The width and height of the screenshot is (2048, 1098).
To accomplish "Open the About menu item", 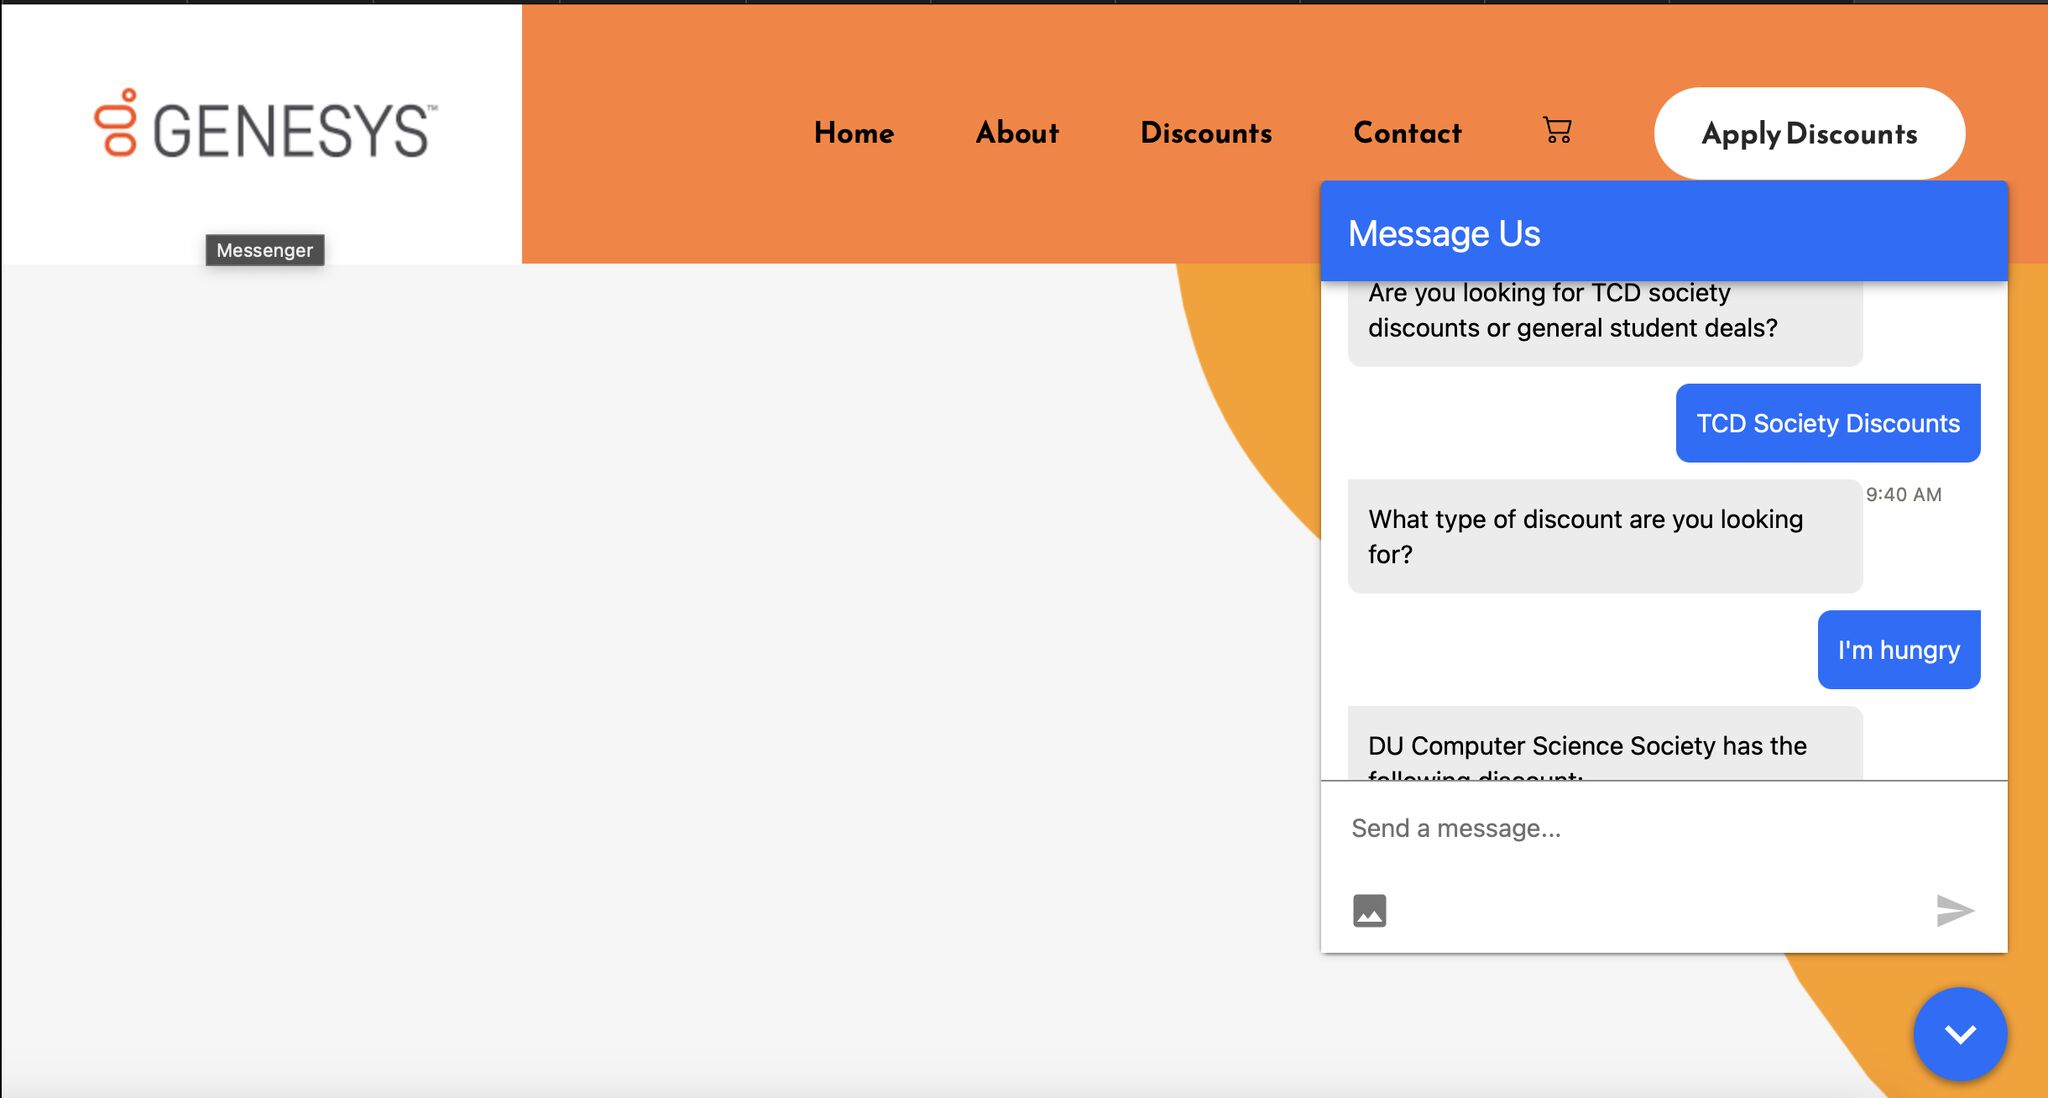I will click(x=1017, y=133).
